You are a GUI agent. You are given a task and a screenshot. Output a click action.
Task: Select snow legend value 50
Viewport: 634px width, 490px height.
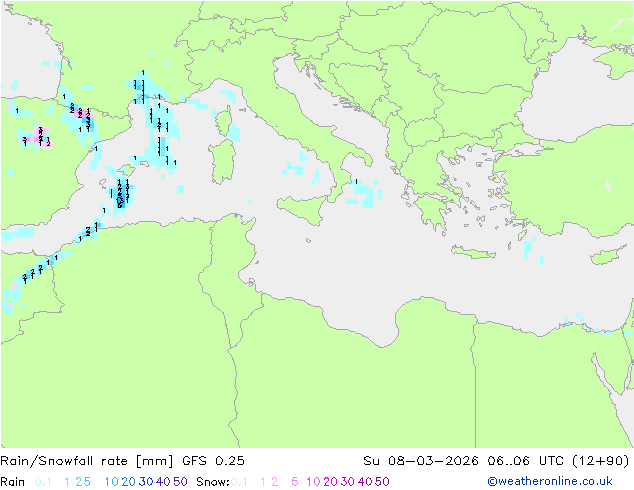(x=382, y=482)
